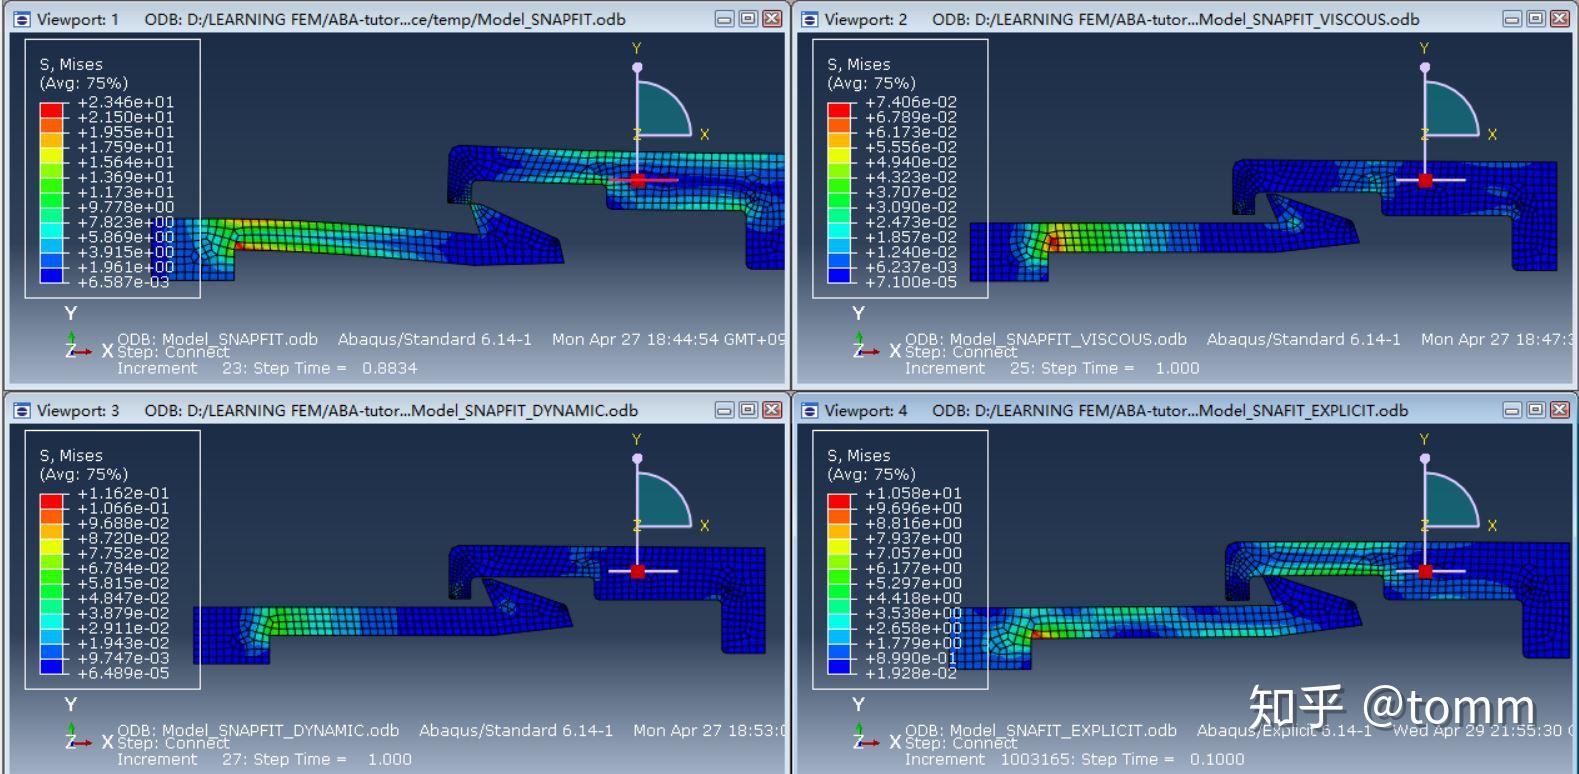The width and height of the screenshot is (1579, 774).
Task: Click the red reference point in Viewport 4
Action: pyautogui.click(x=1425, y=571)
